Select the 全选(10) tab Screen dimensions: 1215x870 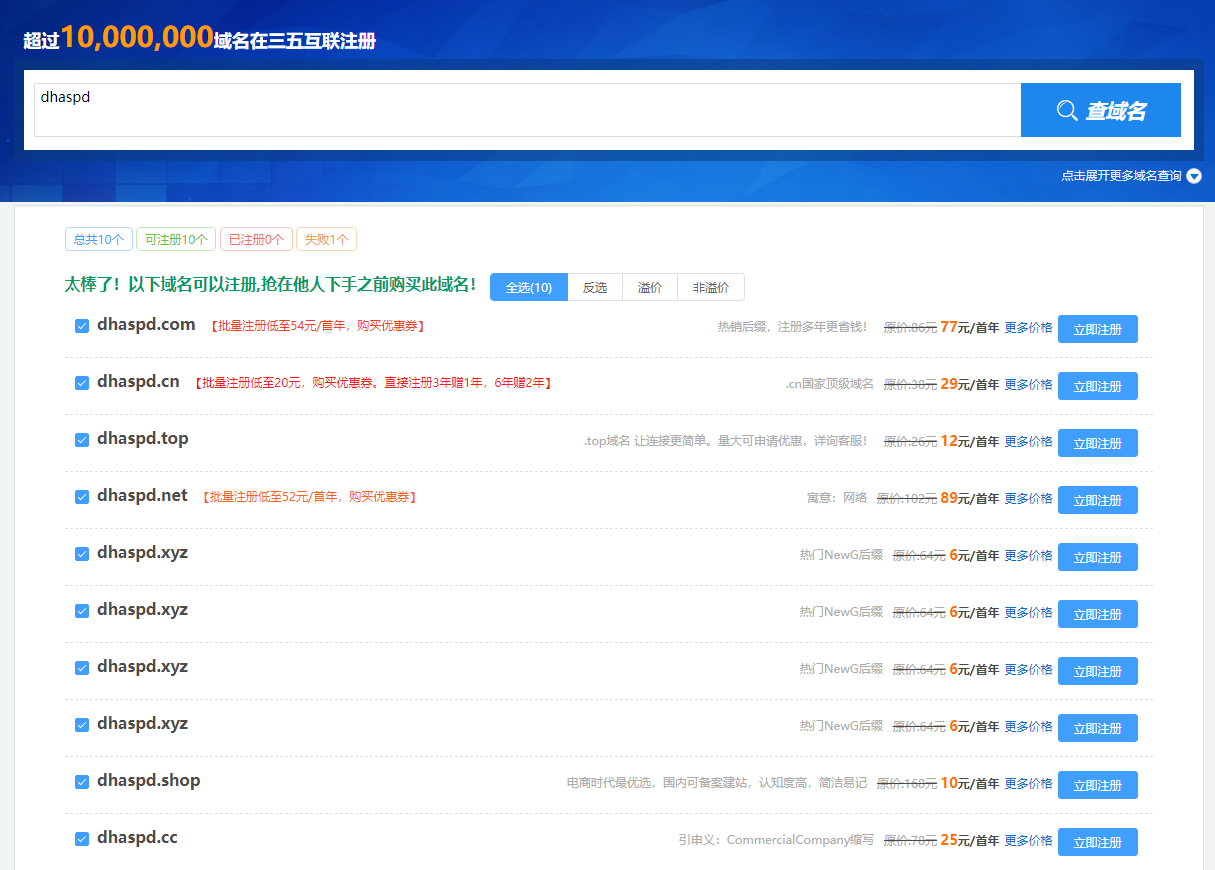coord(528,287)
